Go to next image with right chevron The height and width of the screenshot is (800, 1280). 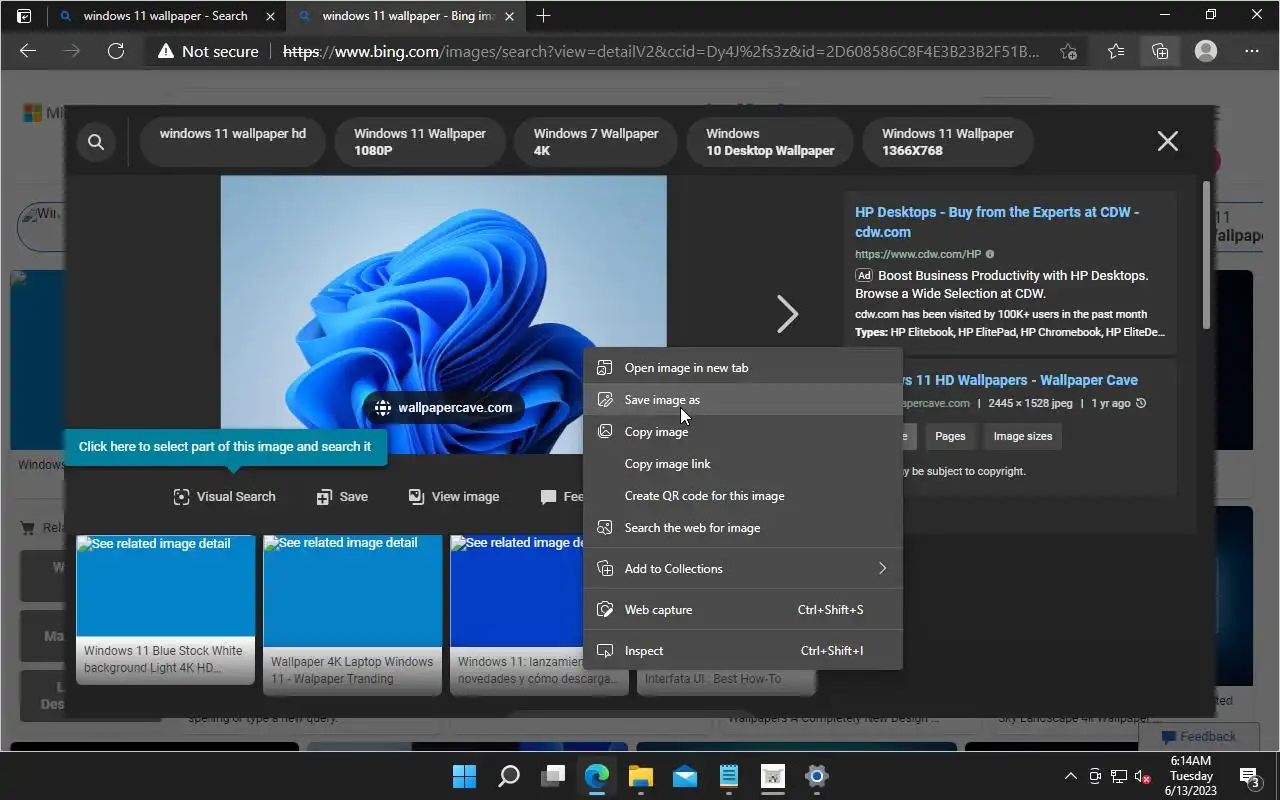788,314
